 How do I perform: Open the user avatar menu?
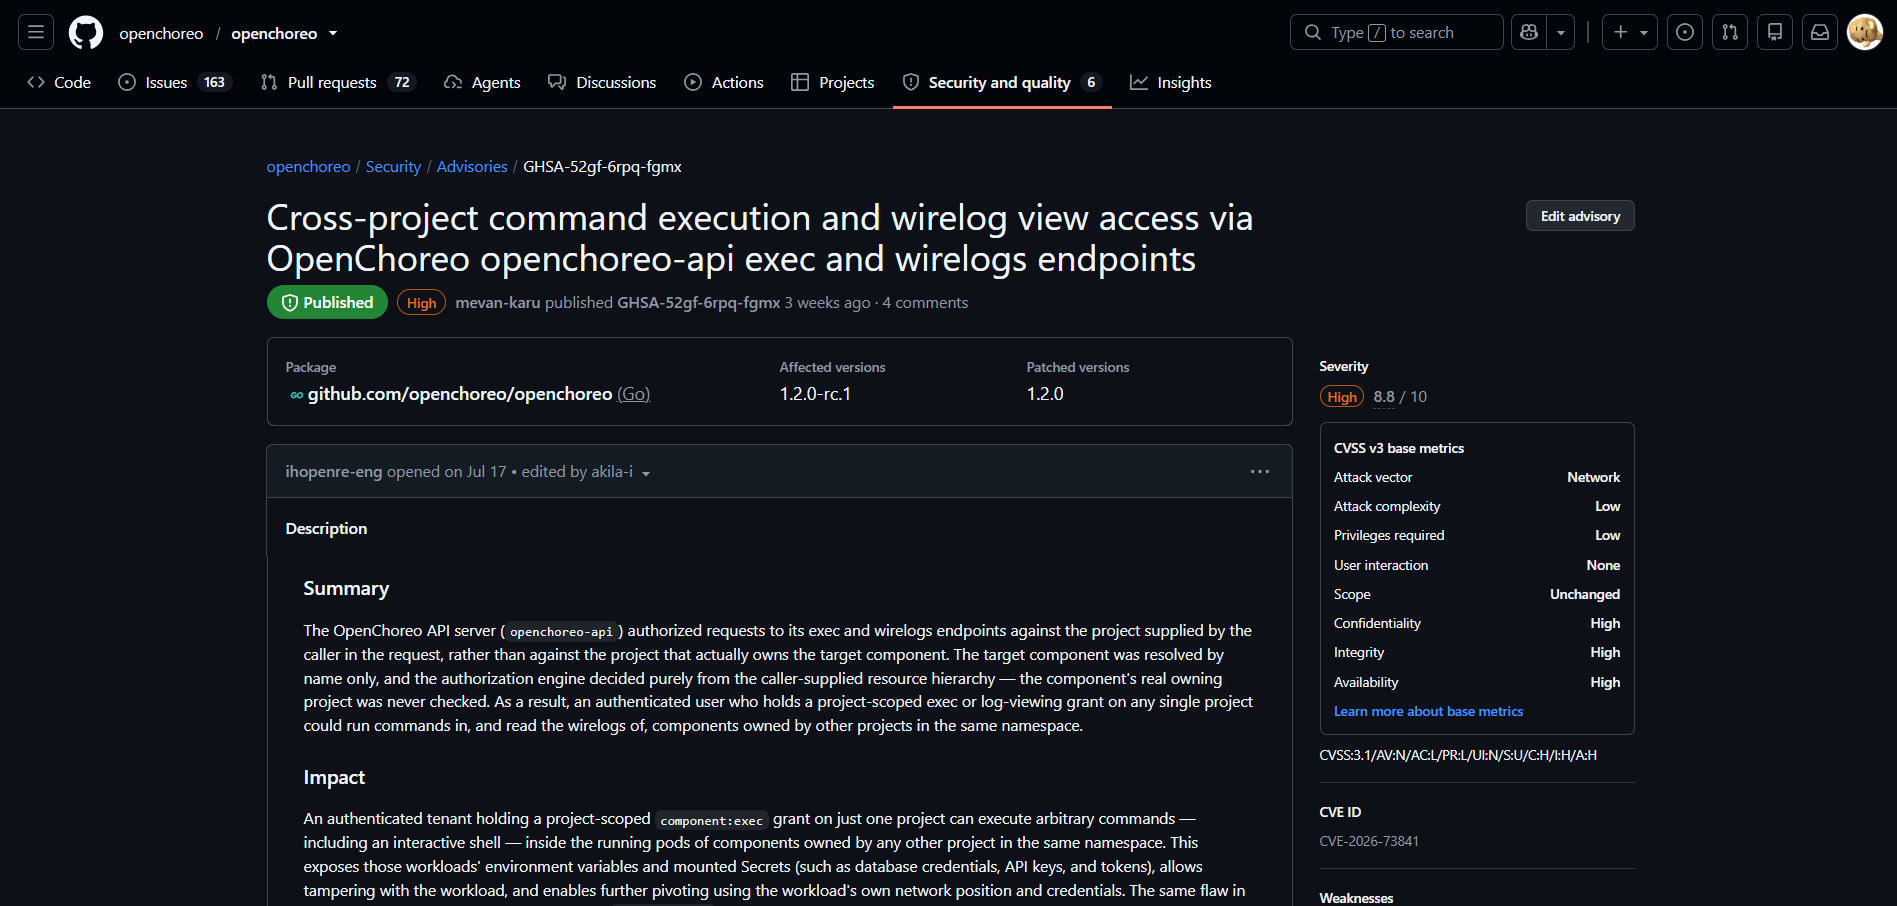point(1865,33)
